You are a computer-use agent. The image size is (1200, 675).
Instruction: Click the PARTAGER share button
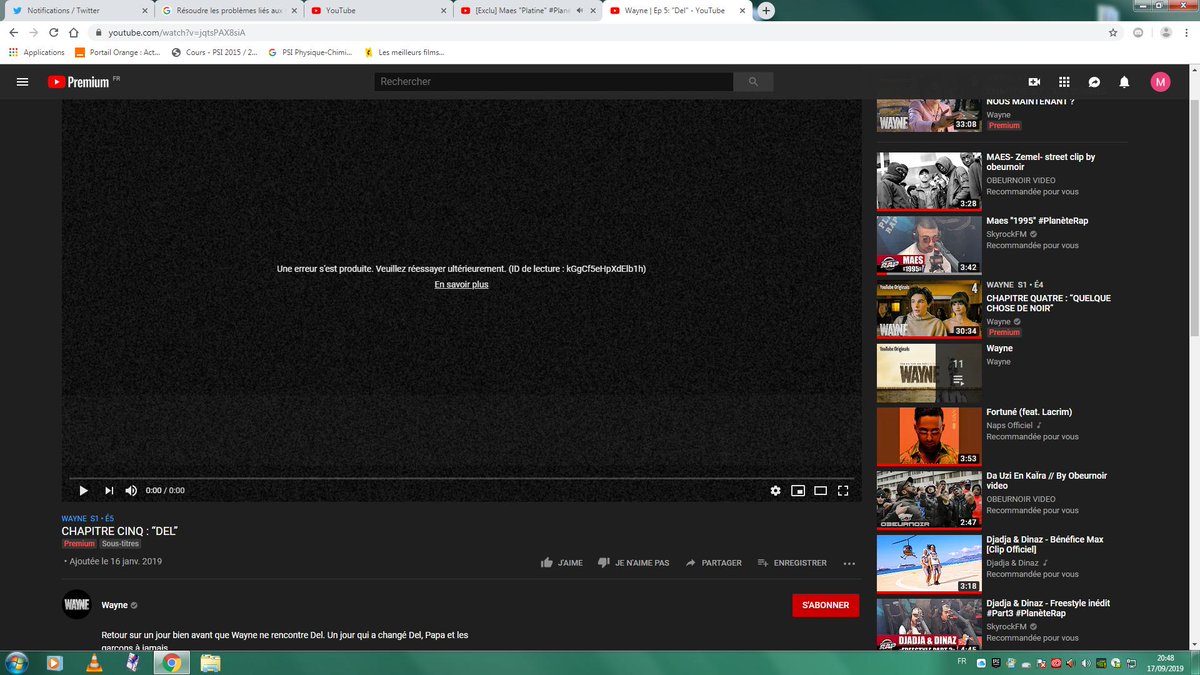click(713, 563)
